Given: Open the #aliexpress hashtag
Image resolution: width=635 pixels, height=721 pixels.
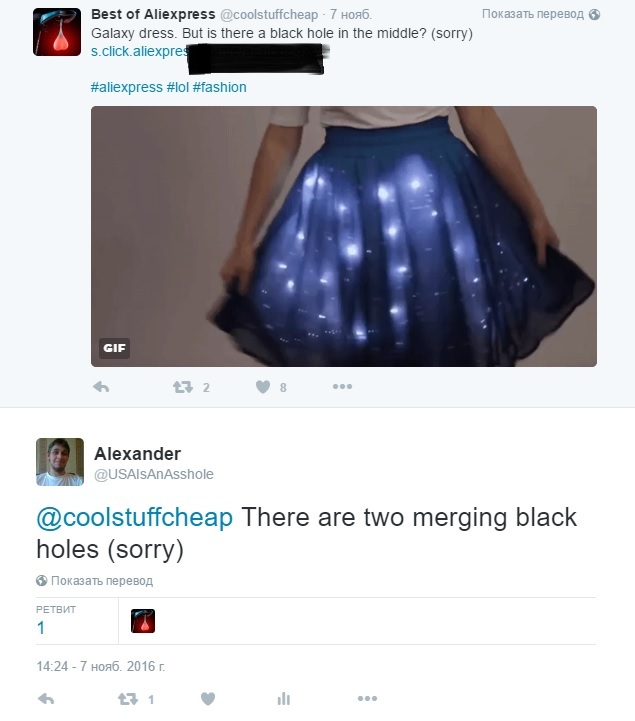Looking at the screenshot, I should tap(126, 87).
